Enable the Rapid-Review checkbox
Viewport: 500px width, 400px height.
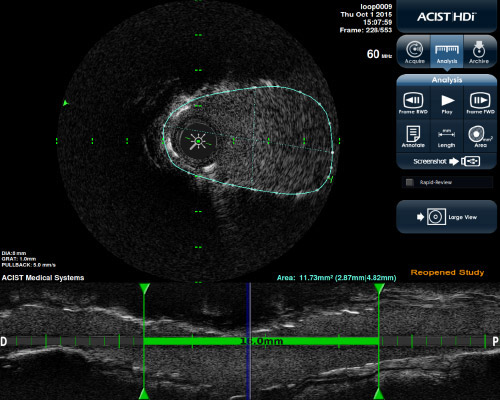pyautogui.click(x=410, y=182)
